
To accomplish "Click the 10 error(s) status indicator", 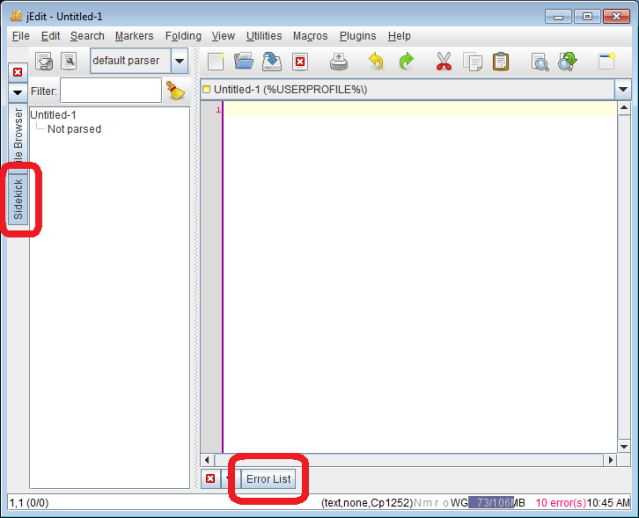I will click(x=561, y=503).
